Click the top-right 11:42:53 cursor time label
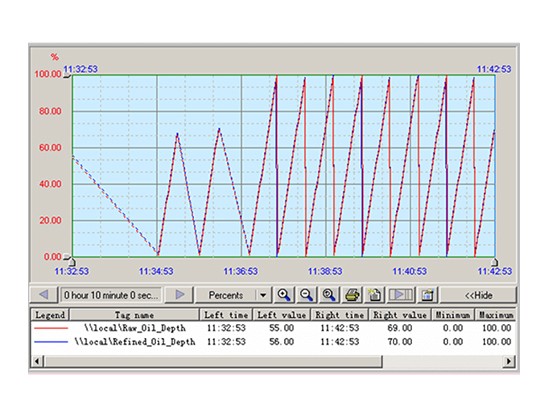Screen dimensions: 560x420 click(x=494, y=69)
